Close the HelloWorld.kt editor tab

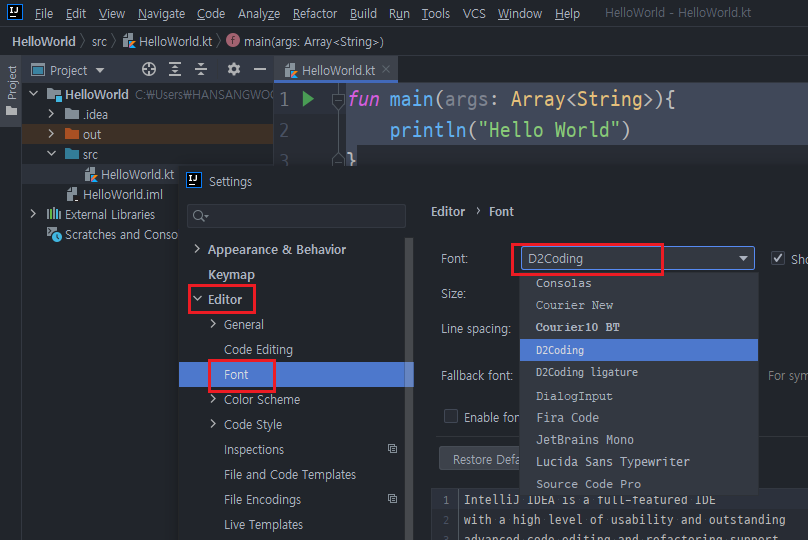click(x=386, y=69)
